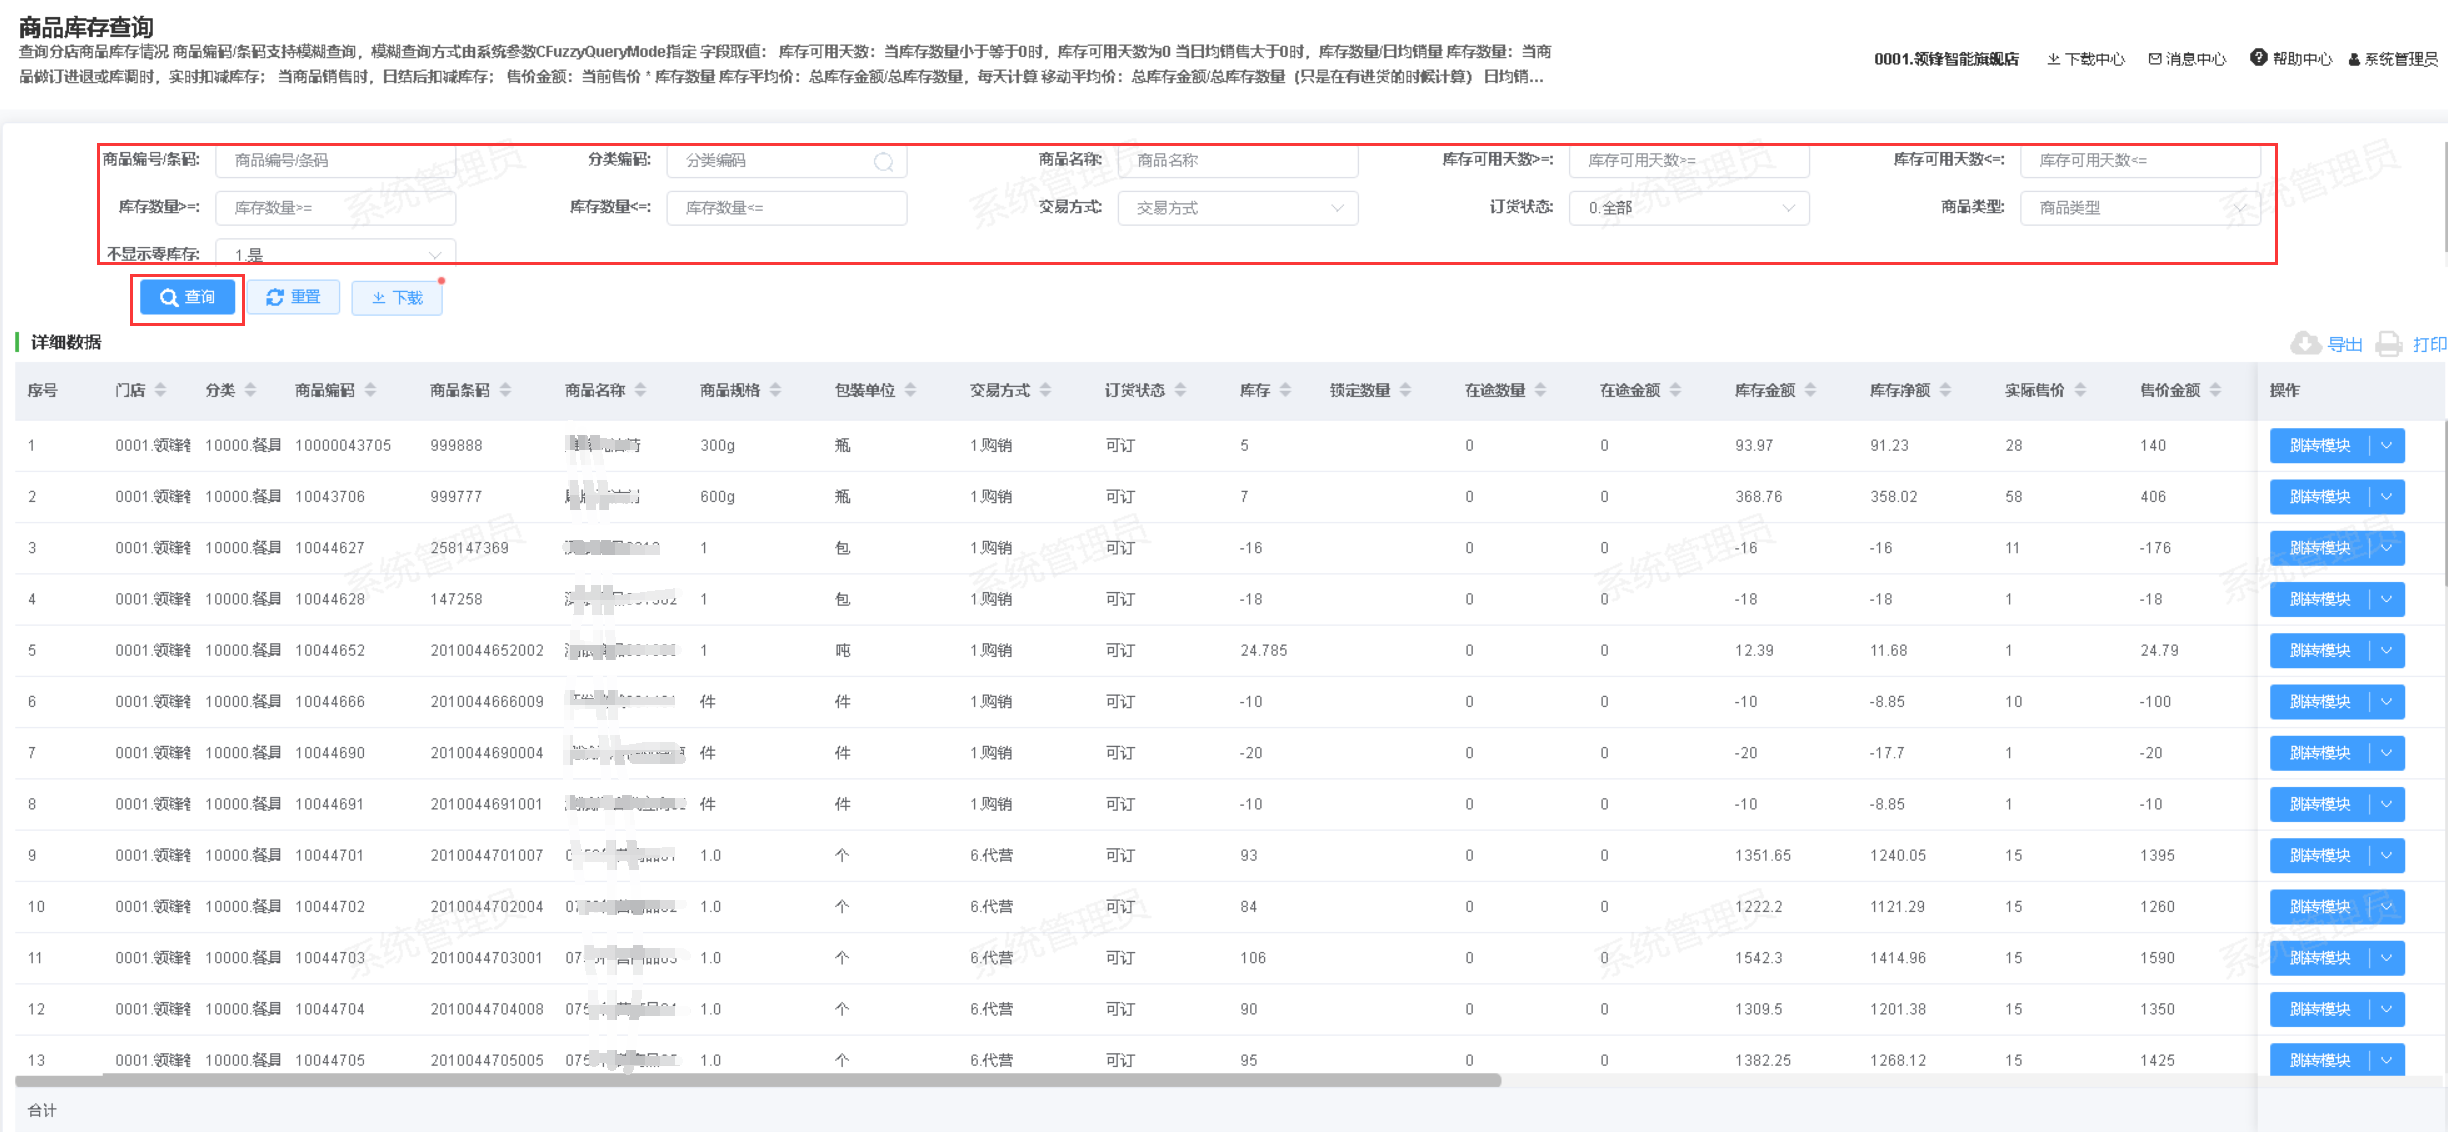Open the 订货状态 dropdown showing 0.全部
The image size is (2448, 1132).
(x=1689, y=208)
